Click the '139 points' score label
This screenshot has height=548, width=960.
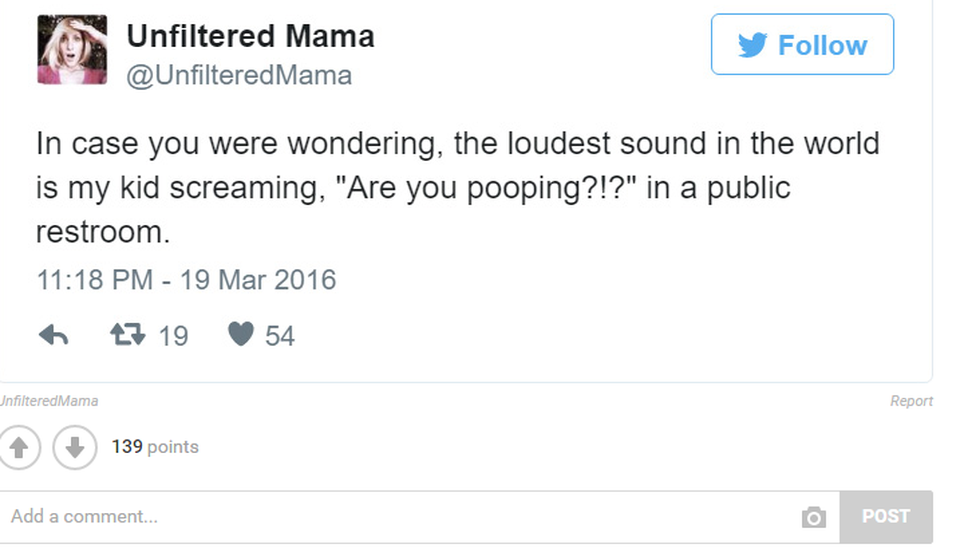tap(155, 447)
